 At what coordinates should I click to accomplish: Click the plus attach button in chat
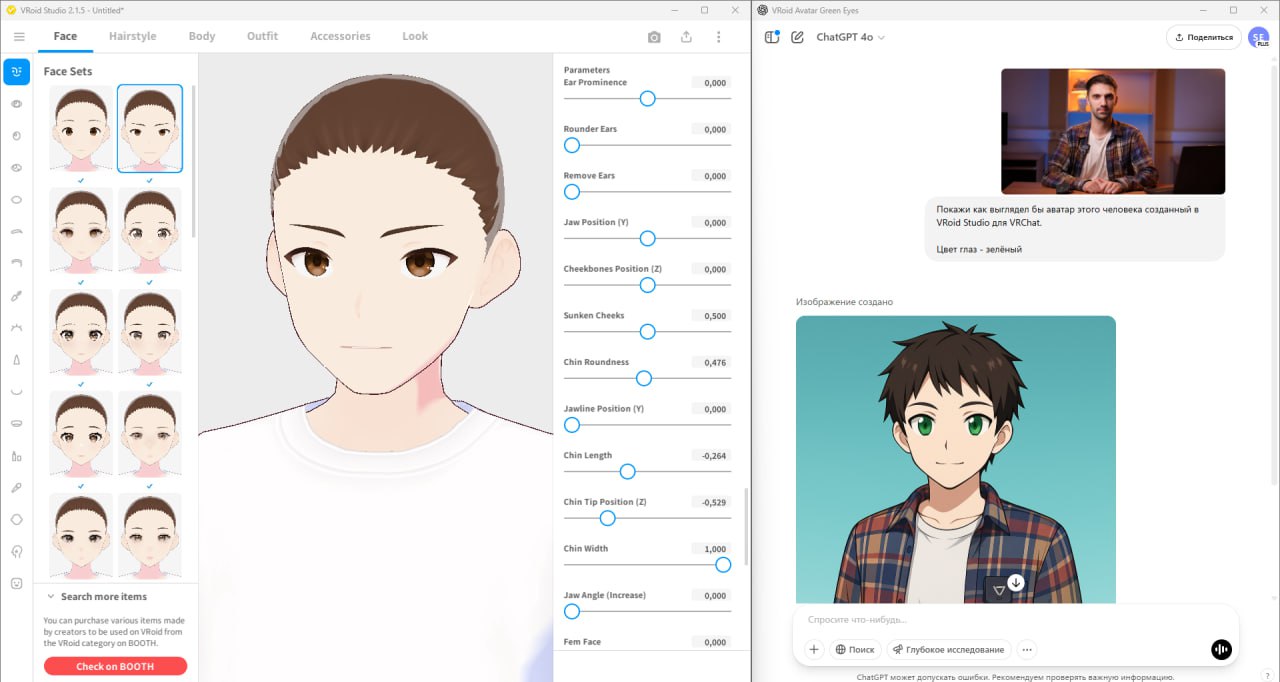click(x=814, y=649)
